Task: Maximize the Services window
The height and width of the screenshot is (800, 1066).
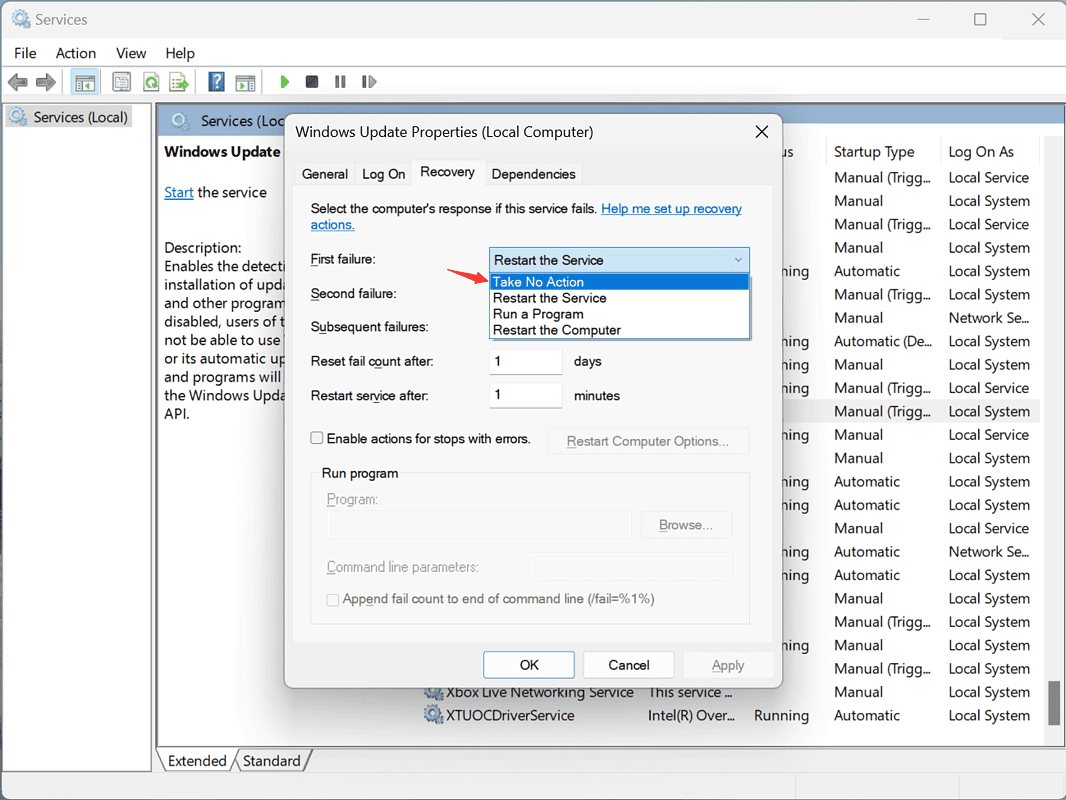Action: click(980, 20)
